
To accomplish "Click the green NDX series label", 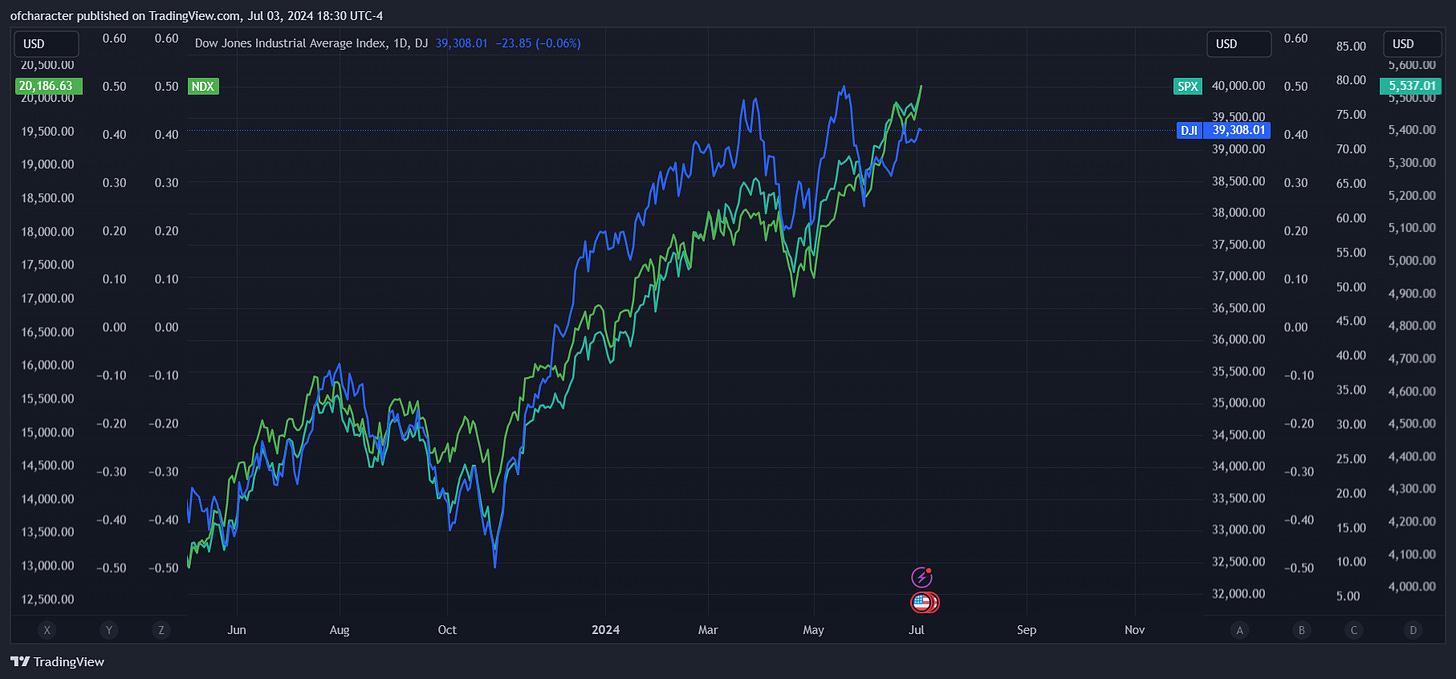I will (203, 87).
